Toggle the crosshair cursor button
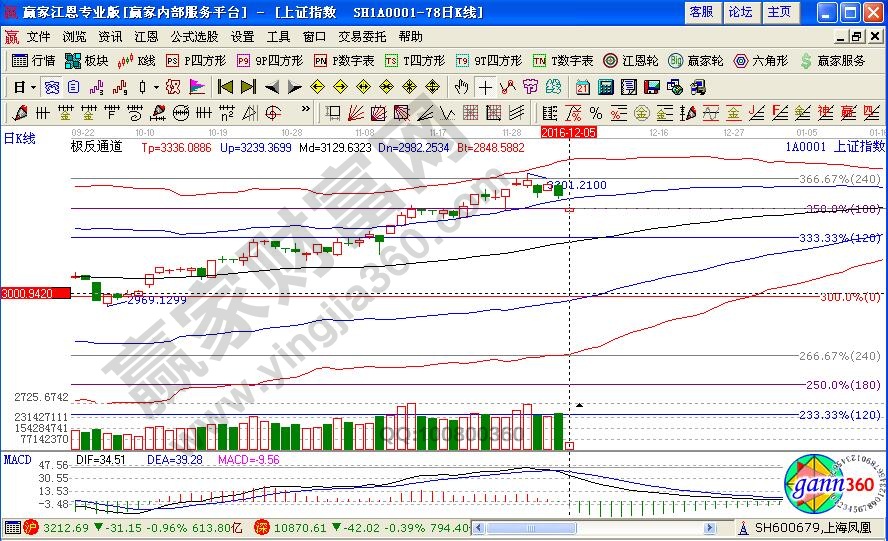 [x=485, y=87]
